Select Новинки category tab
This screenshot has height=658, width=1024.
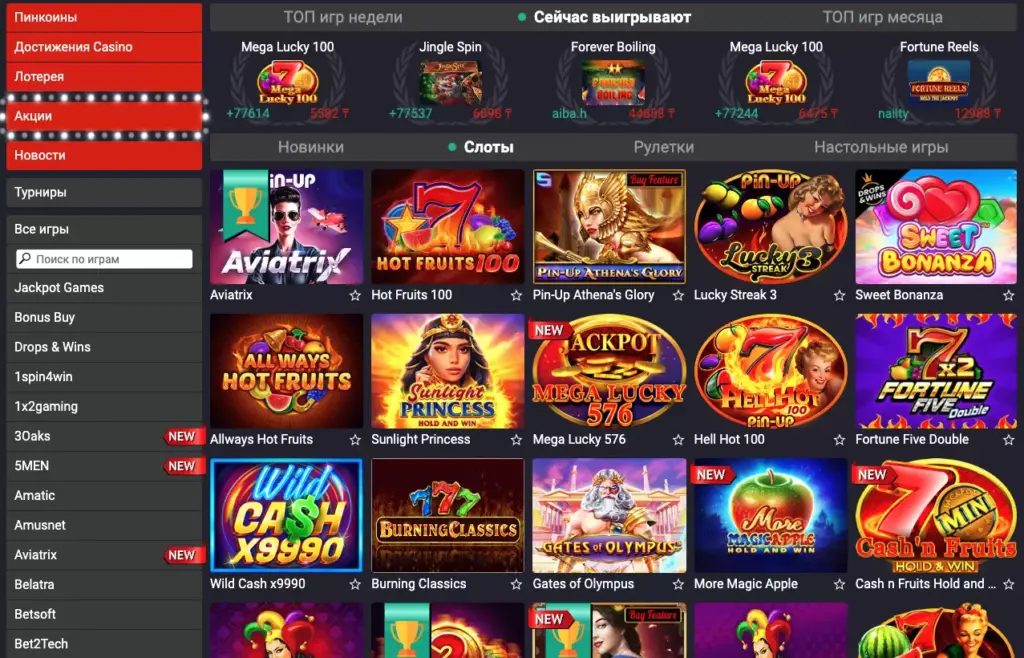click(x=311, y=148)
